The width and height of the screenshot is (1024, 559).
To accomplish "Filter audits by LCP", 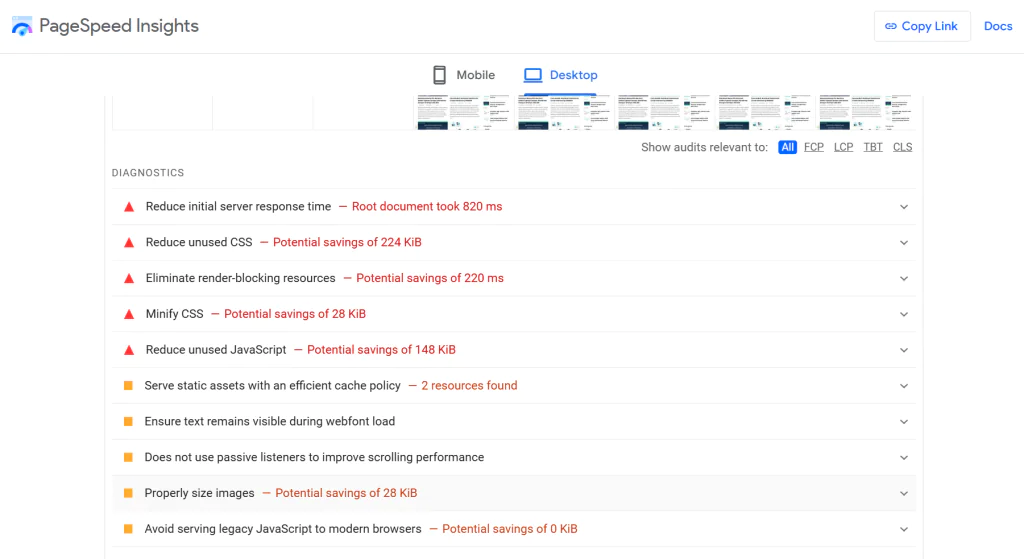I will [x=843, y=148].
